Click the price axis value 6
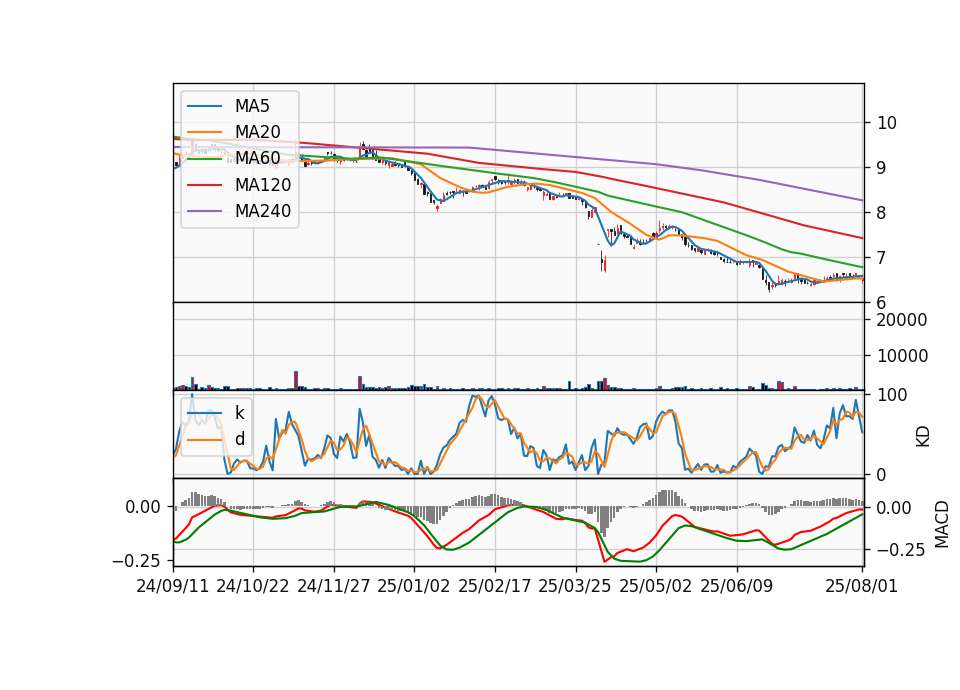This screenshot has width=960, height=690. (882, 302)
